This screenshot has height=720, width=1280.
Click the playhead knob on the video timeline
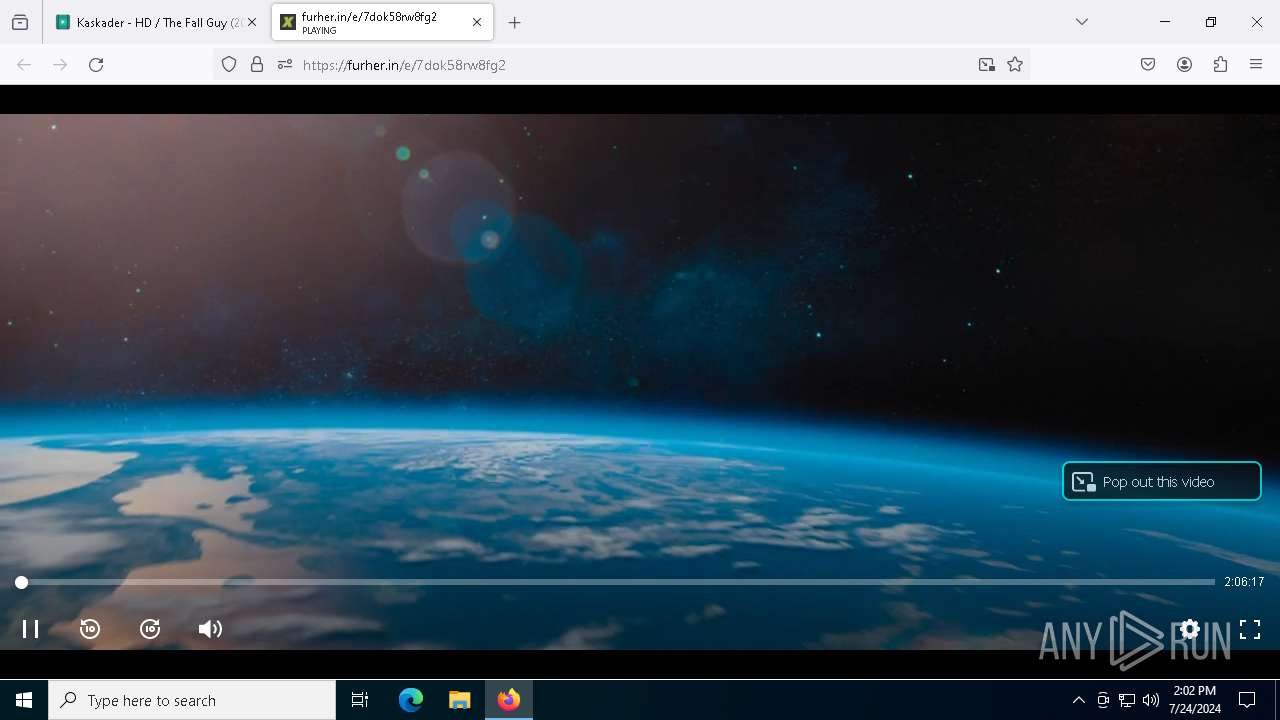21,582
